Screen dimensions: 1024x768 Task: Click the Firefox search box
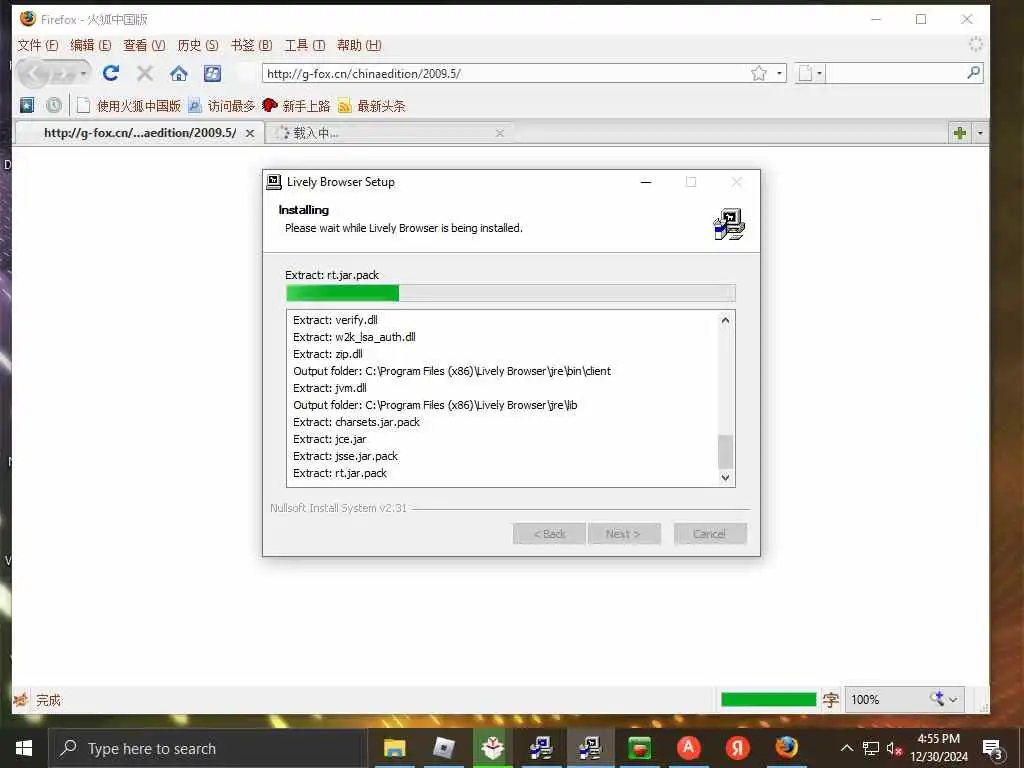click(x=896, y=73)
